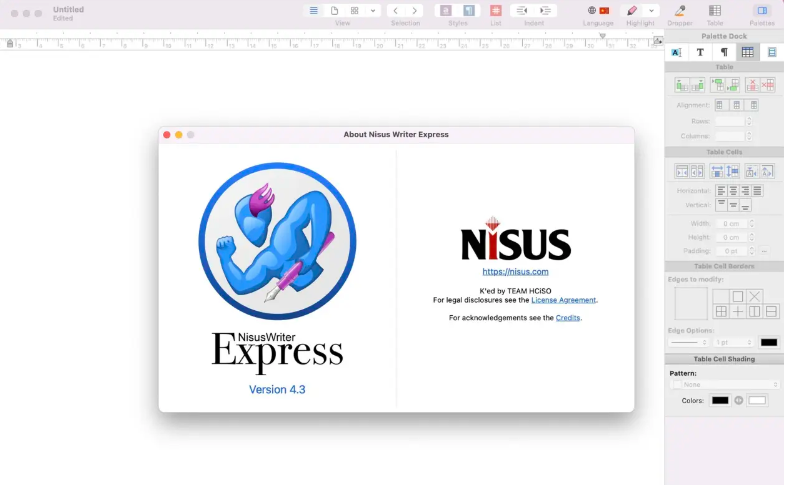Decrease indent in toolbar
This screenshot has height=485, width=786.
(522, 11)
